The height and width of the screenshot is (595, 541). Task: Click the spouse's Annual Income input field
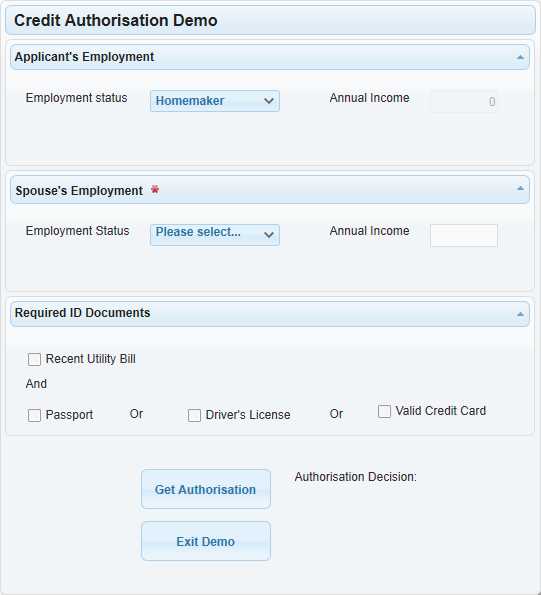coord(464,235)
